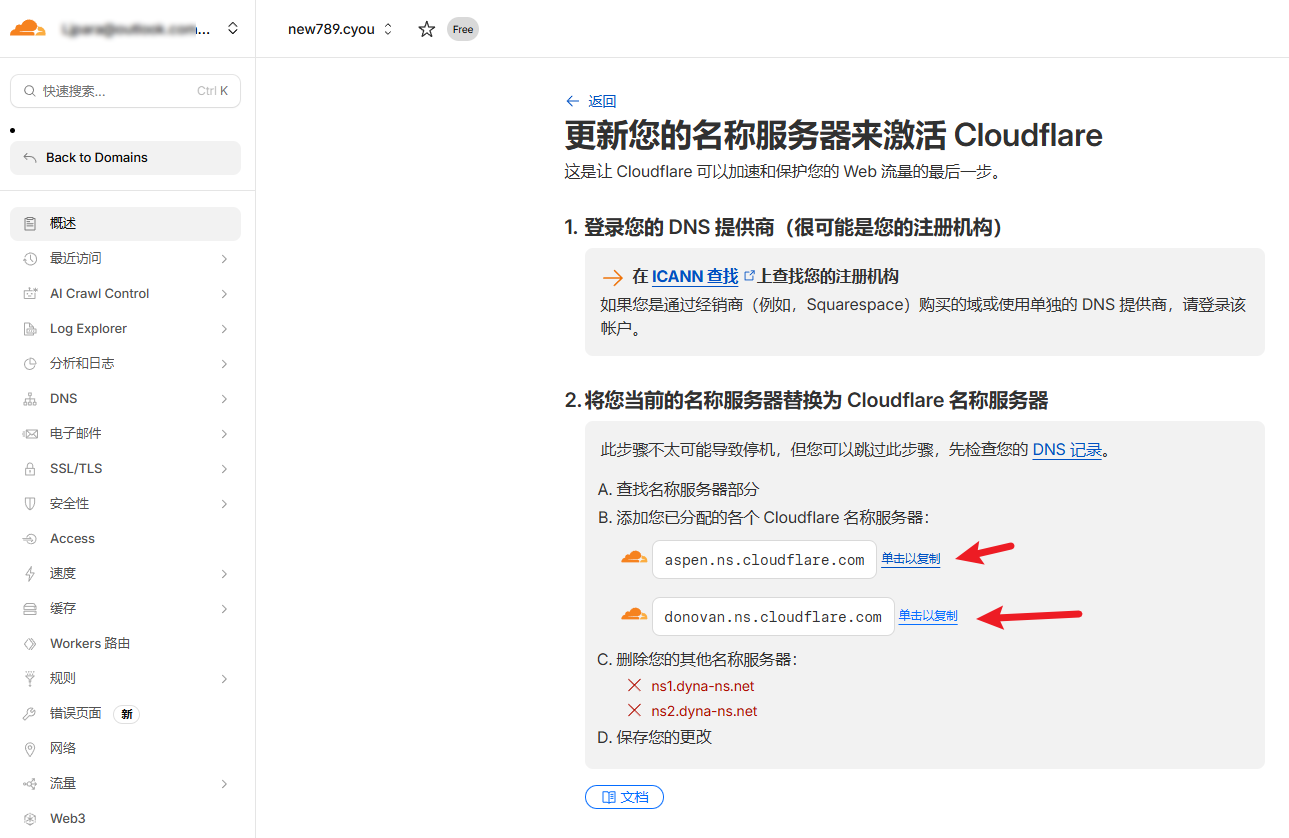The width and height of the screenshot is (1289, 838).
Task: Click the overview clipboard icon
Action: tap(30, 224)
